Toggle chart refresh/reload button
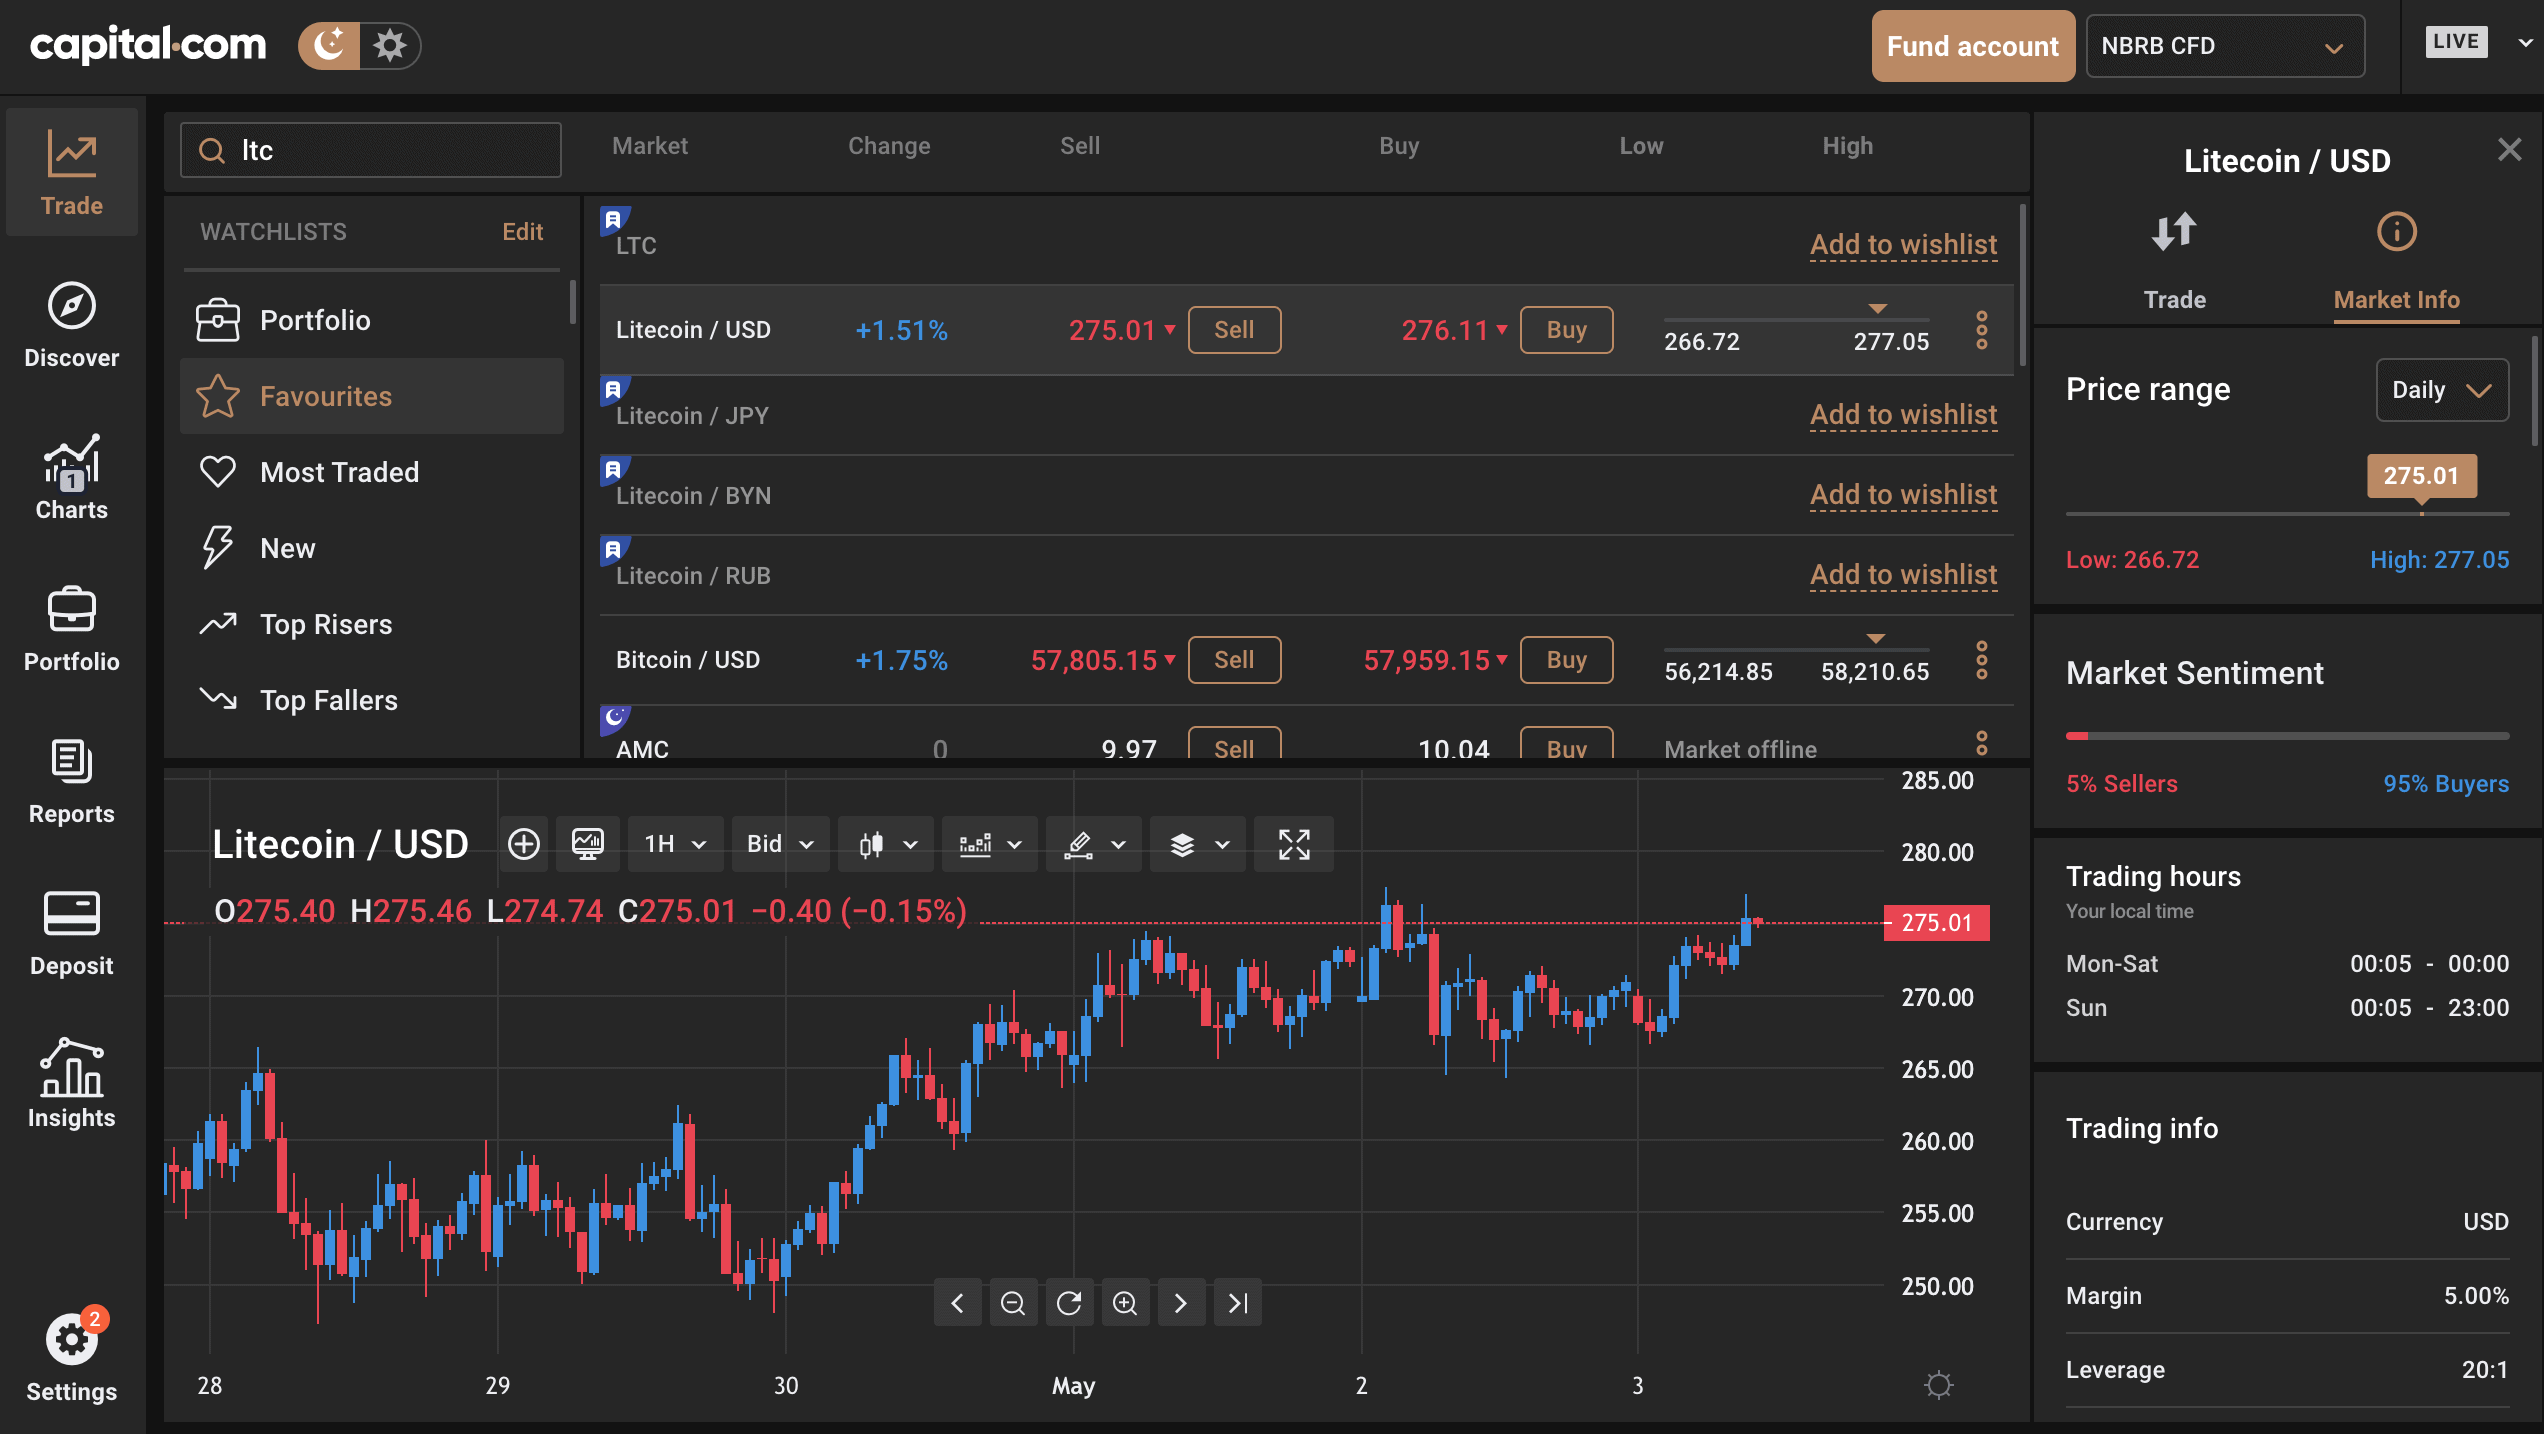Viewport: 2544px width, 1434px height. [x=1069, y=1301]
